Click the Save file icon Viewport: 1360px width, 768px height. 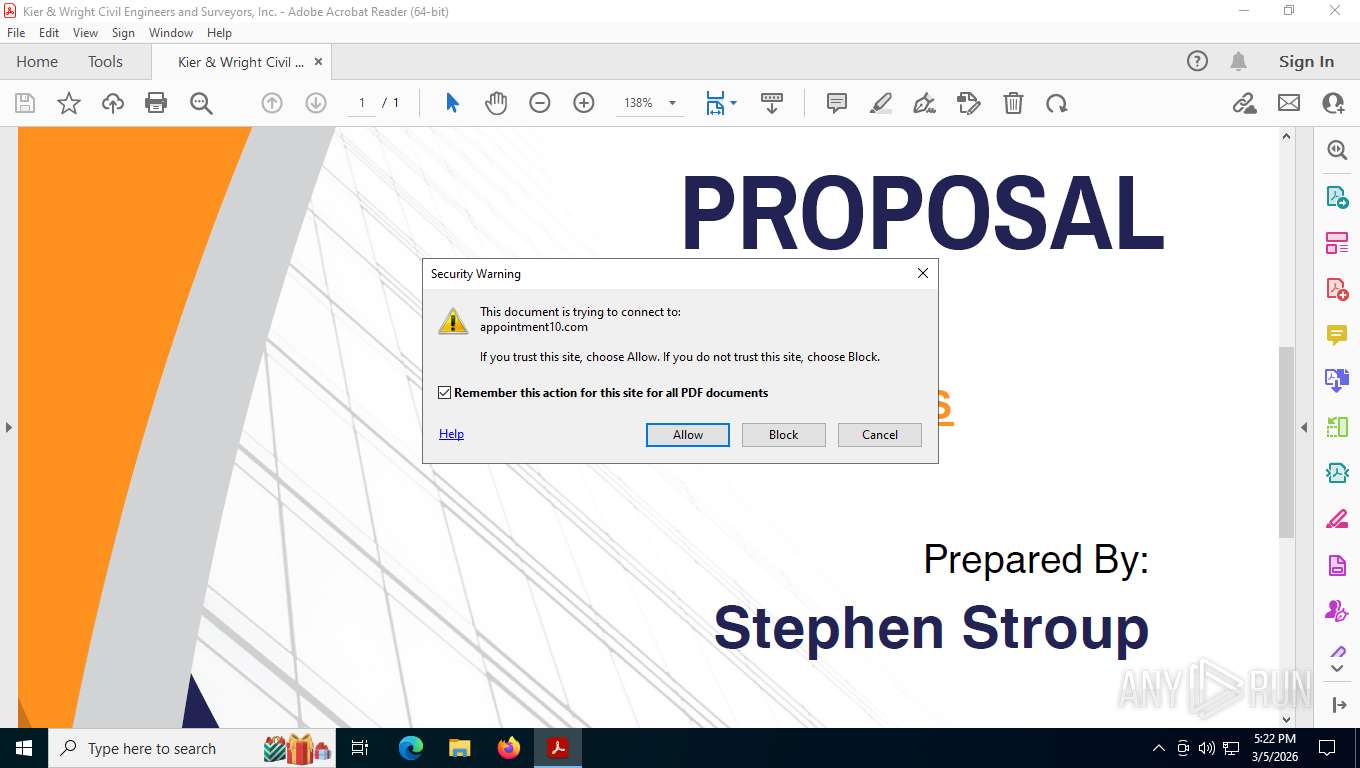25,103
